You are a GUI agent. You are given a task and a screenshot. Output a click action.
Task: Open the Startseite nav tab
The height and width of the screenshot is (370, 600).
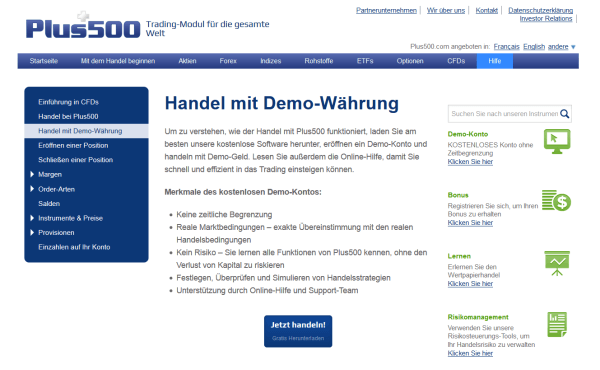point(44,61)
